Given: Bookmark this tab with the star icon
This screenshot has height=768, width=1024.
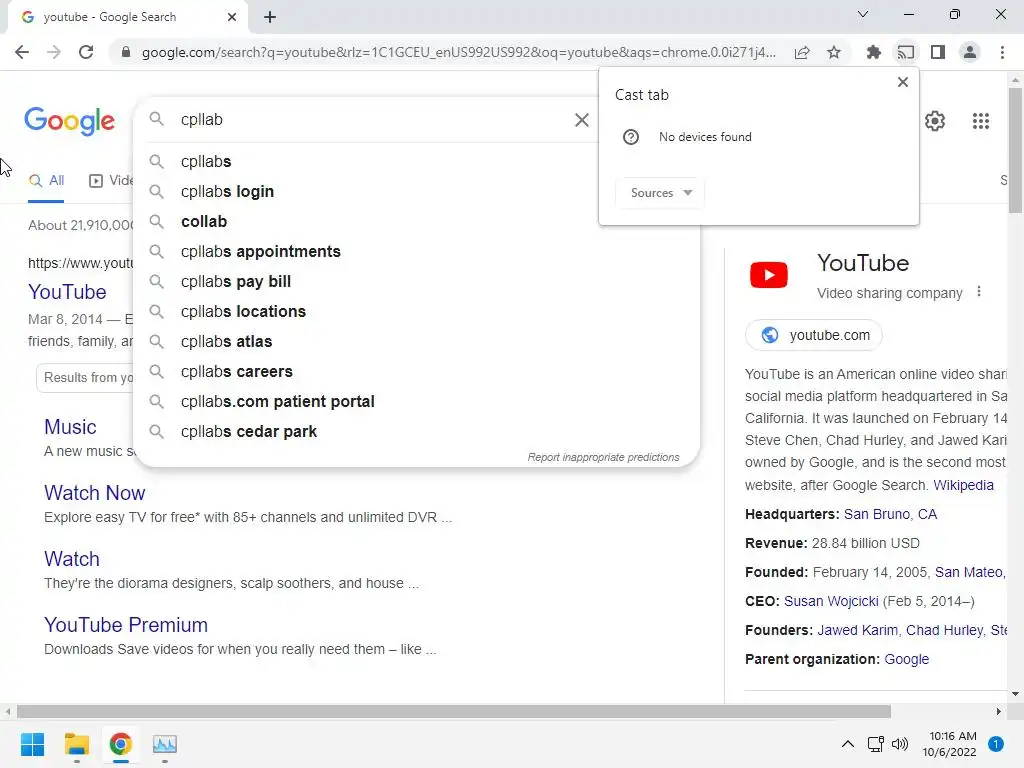Looking at the screenshot, I should (x=834, y=52).
